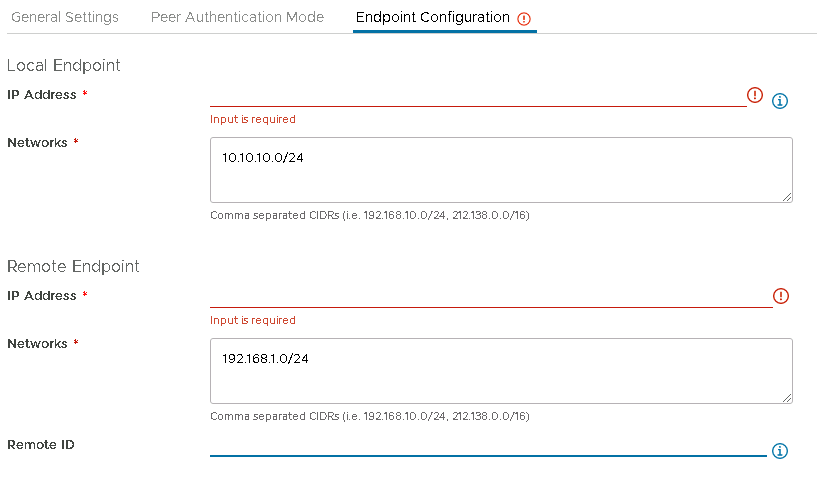Image resolution: width=828 pixels, height=499 pixels.
Task: Click the Local Networks box containing 10.10.10.0/24
Action: 500,170
